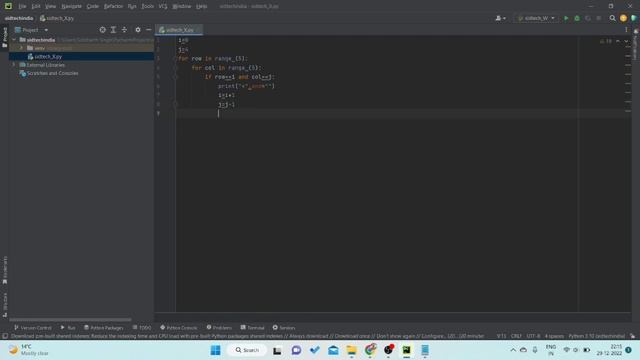Open the Version Control tool window
640x360 pixels.
coord(33,328)
